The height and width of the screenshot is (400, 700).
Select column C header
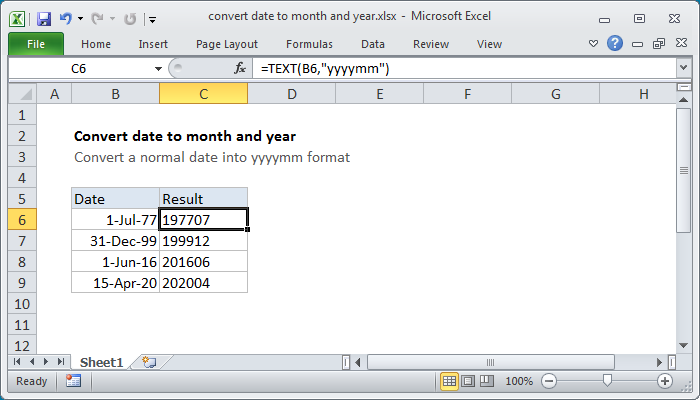[x=204, y=94]
